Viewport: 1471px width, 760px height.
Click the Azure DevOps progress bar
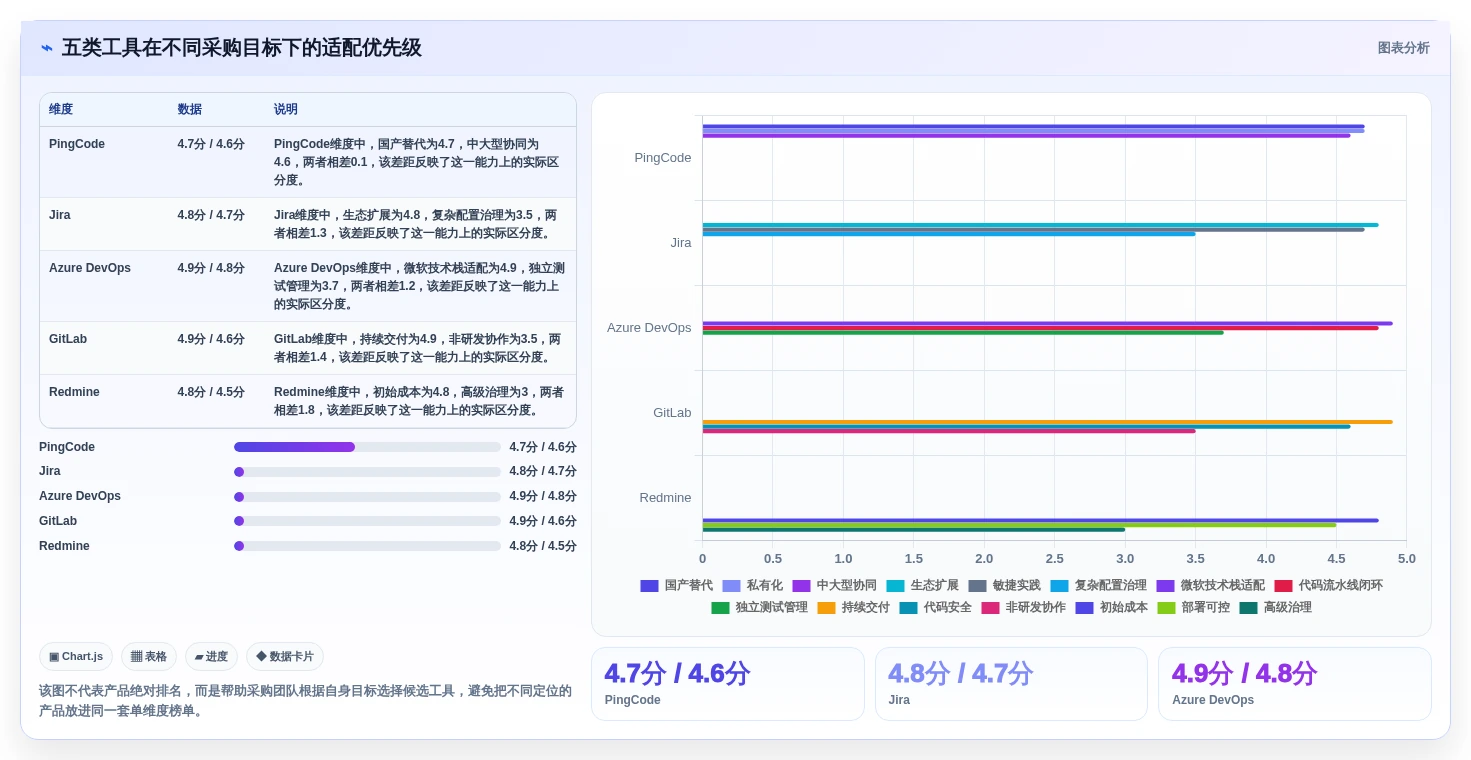tap(367, 497)
